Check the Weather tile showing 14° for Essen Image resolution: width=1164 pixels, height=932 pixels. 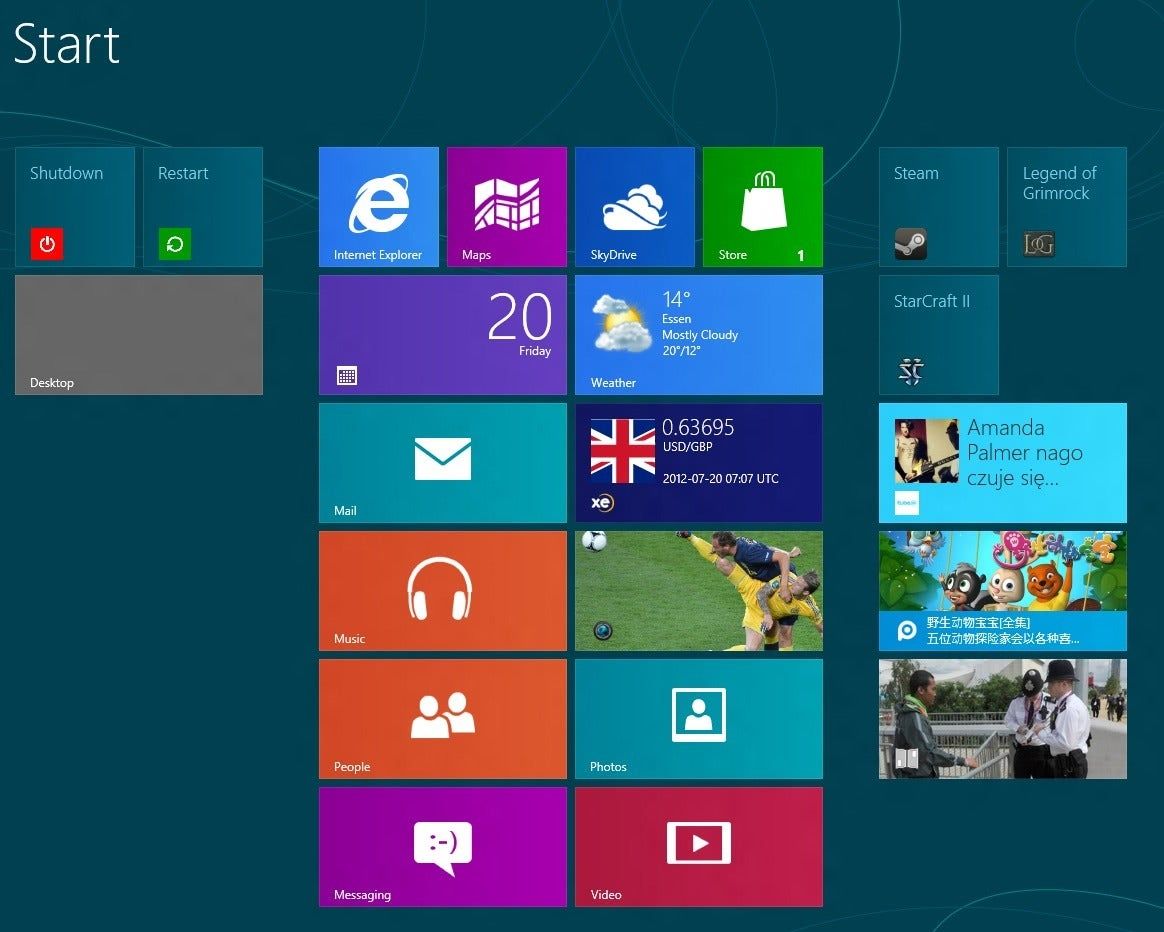click(x=698, y=334)
